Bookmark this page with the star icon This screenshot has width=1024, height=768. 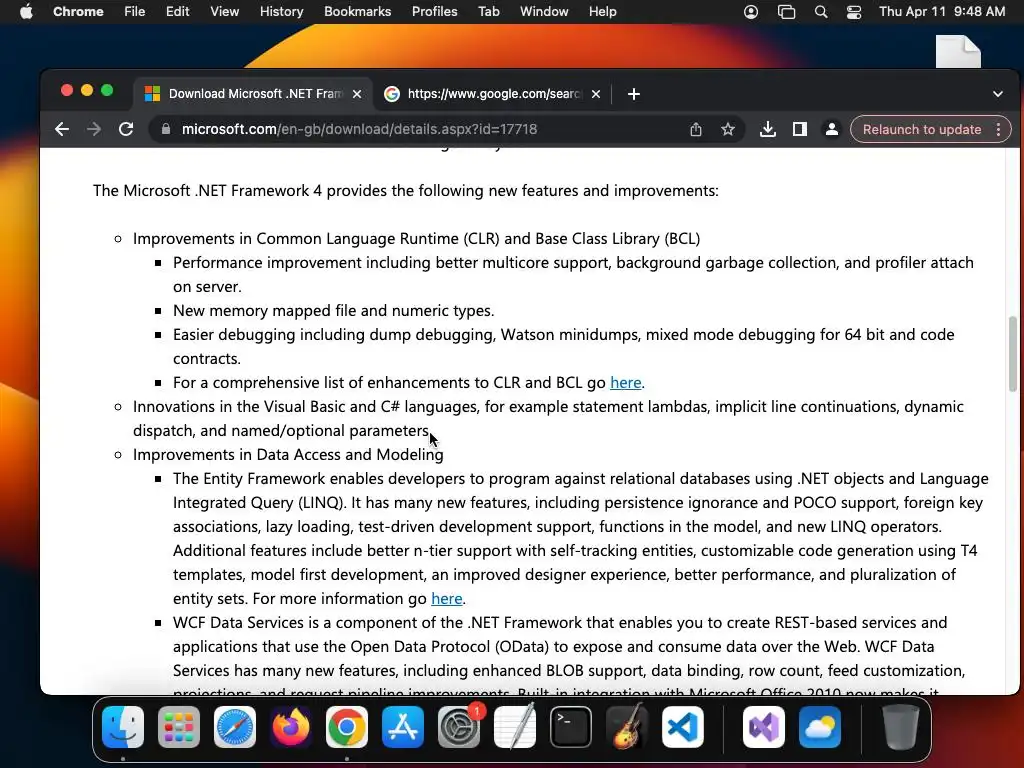728,129
